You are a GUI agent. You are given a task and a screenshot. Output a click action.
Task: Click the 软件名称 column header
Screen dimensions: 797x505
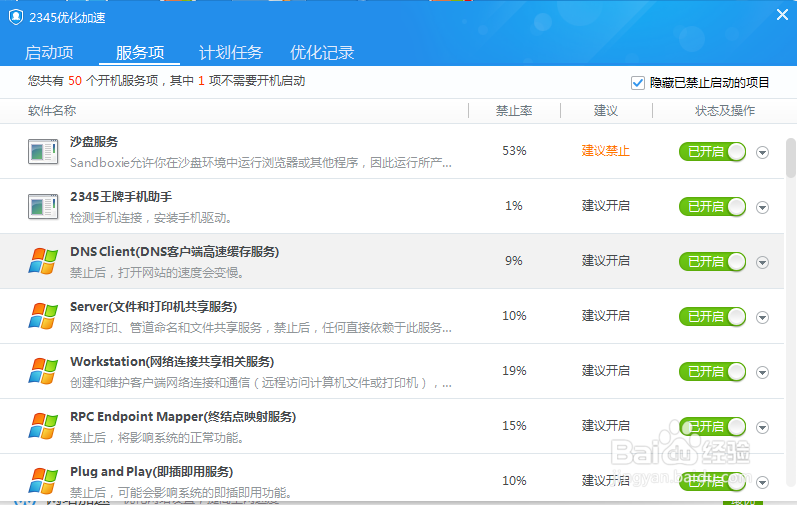(x=52, y=110)
